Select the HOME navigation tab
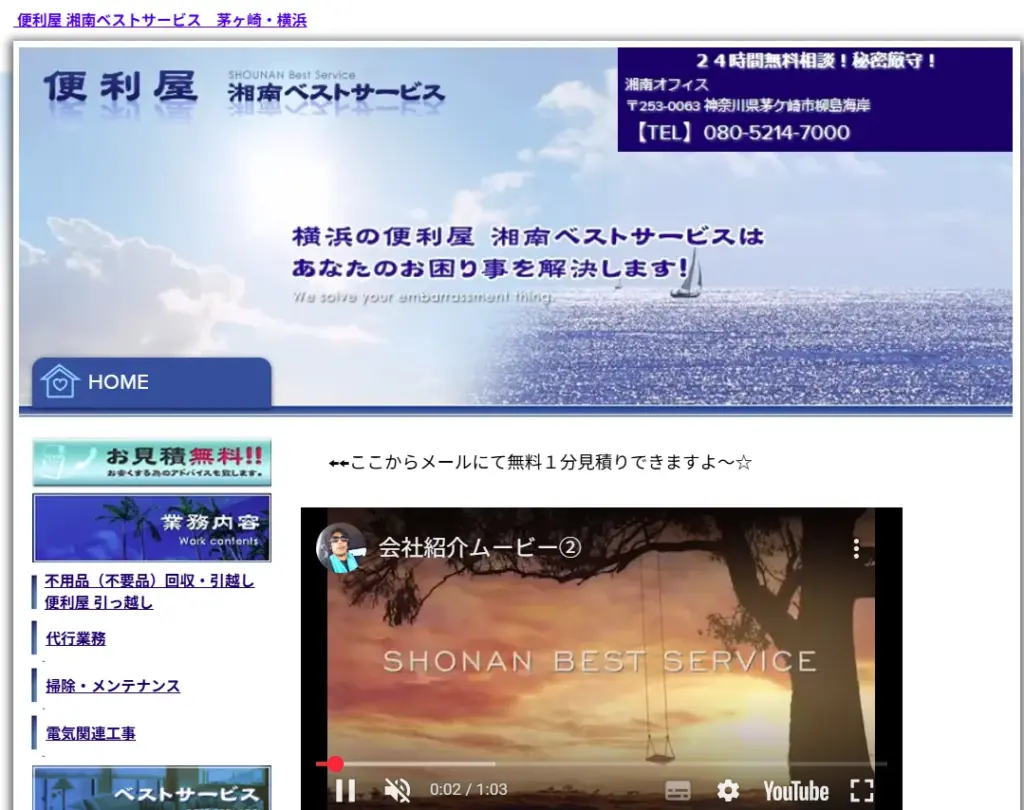The height and width of the screenshot is (810, 1024). [x=150, y=382]
